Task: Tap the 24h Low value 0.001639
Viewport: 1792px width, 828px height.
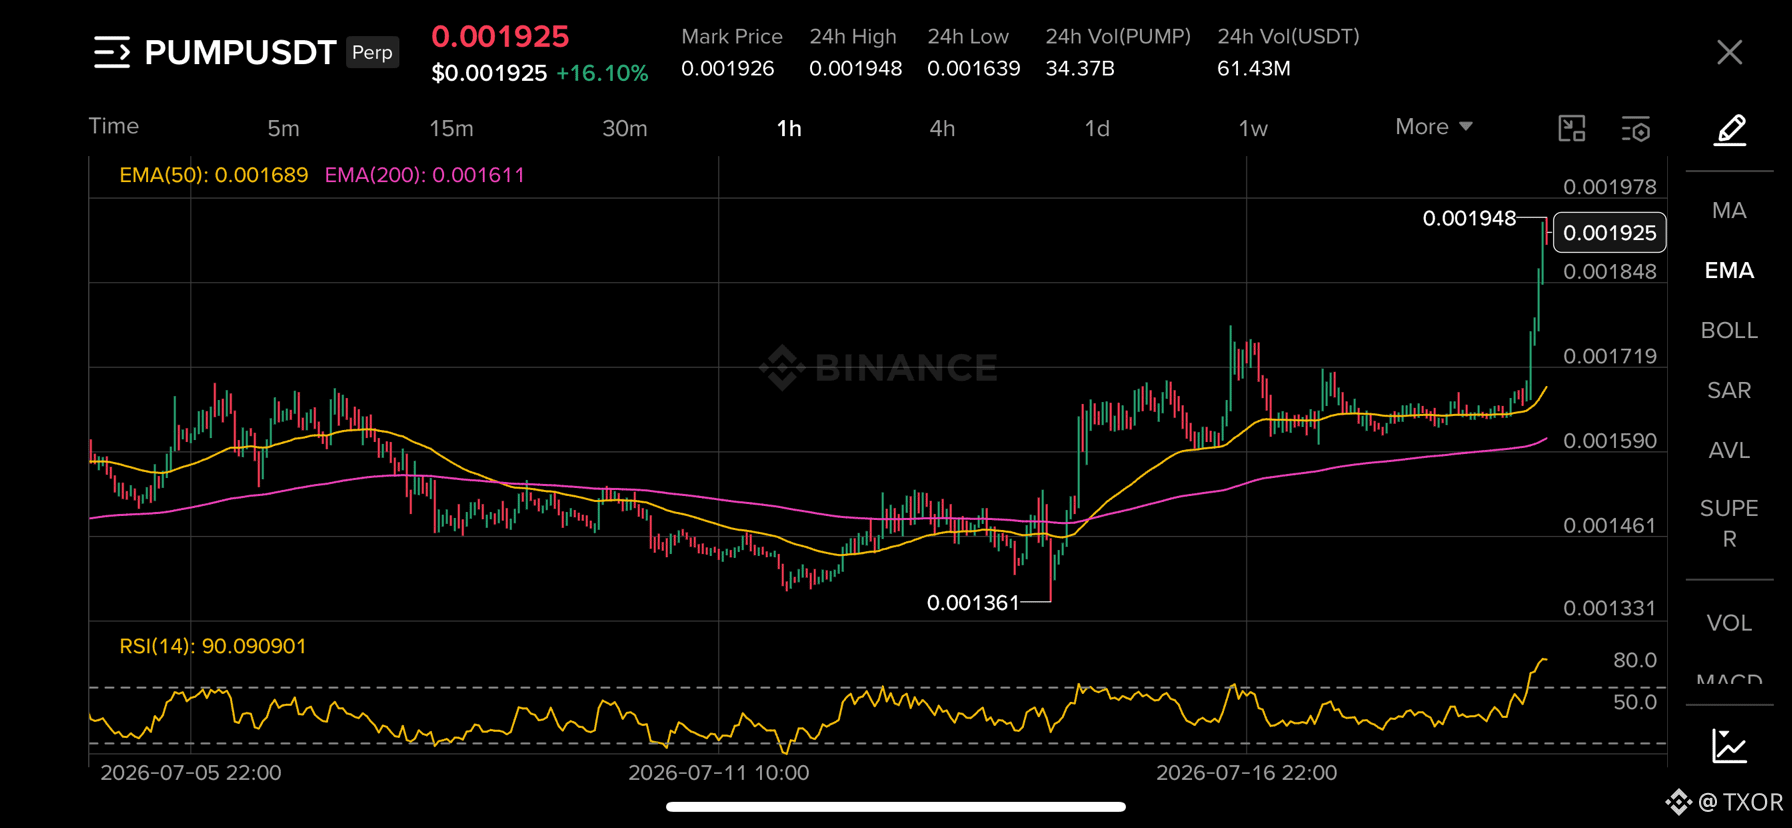Action: (x=974, y=69)
